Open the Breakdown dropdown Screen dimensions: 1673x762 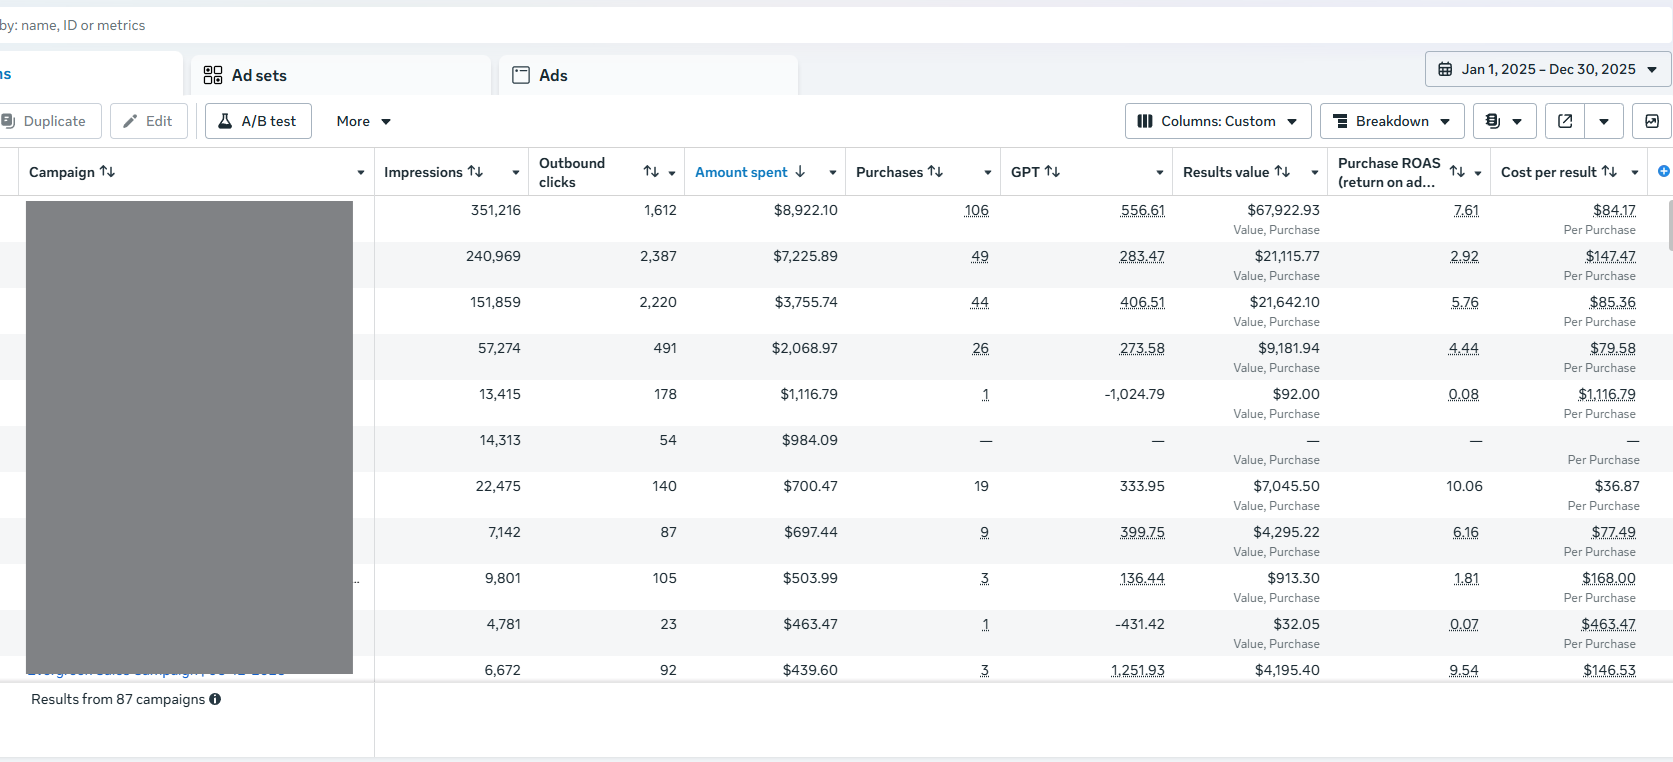pyautogui.click(x=1391, y=121)
